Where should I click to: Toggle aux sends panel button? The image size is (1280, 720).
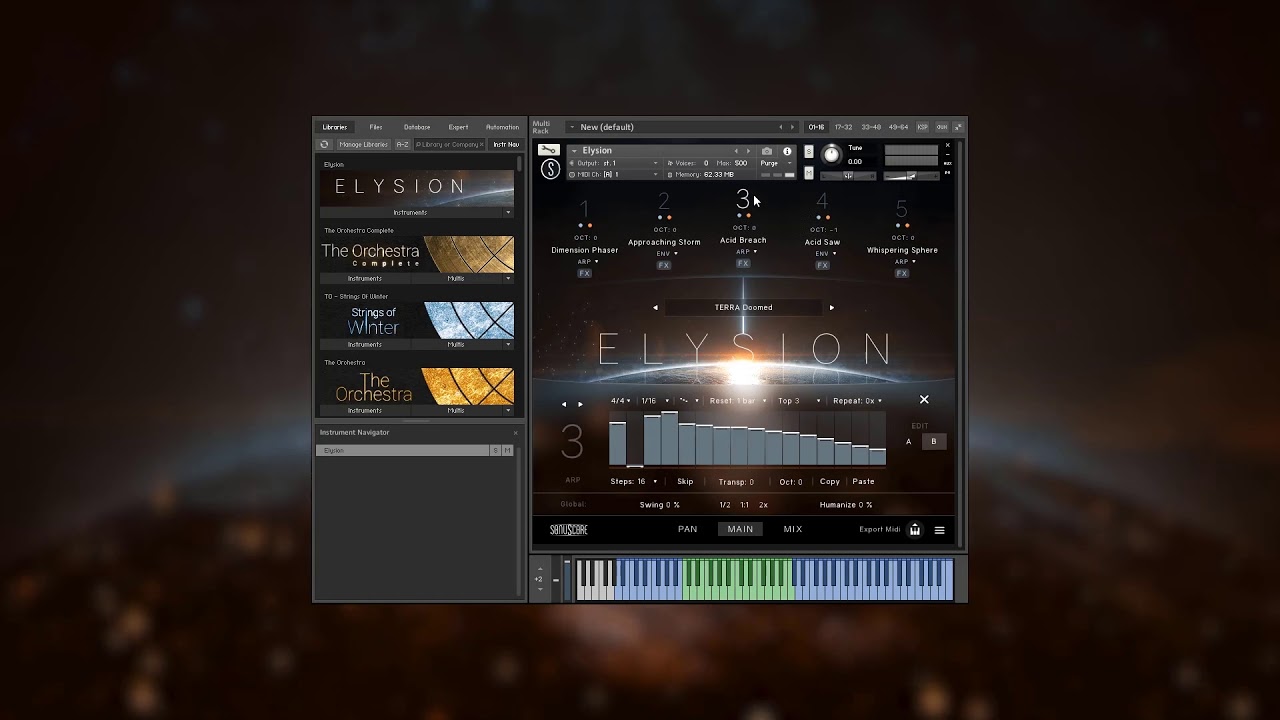click(x=941, y=127)
